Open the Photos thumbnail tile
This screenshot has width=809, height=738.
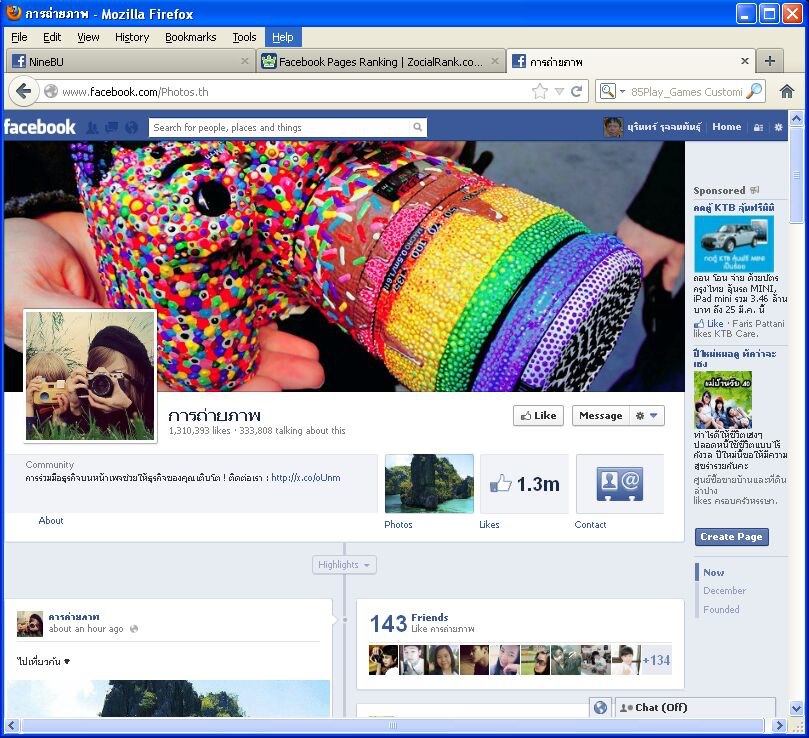tap(429, 484)
